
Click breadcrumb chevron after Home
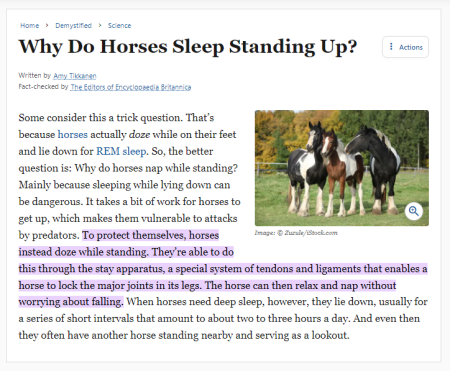point(47,25)
